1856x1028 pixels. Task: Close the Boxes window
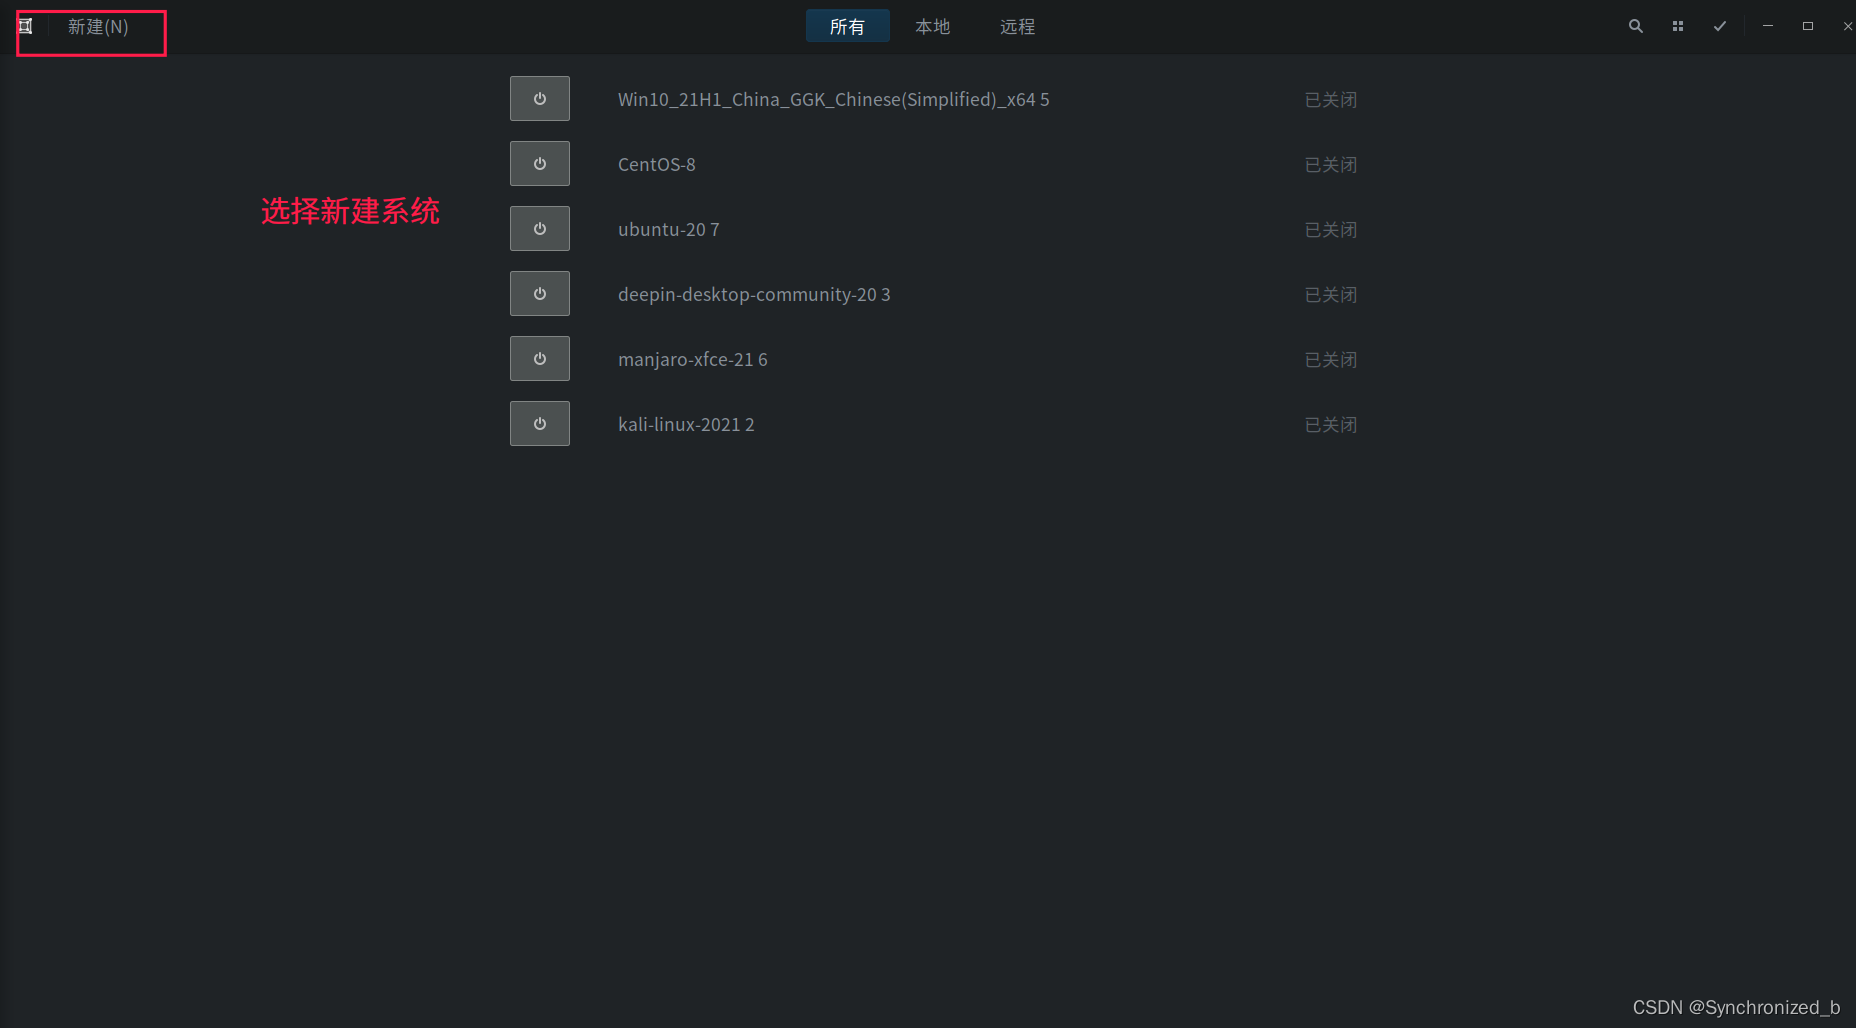(1847, 27)
